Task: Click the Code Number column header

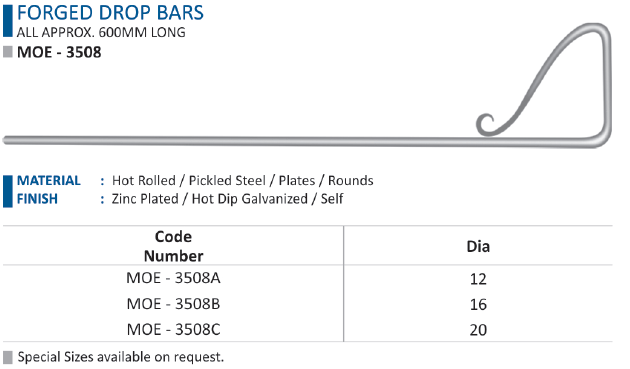Action: pos(174,246)
